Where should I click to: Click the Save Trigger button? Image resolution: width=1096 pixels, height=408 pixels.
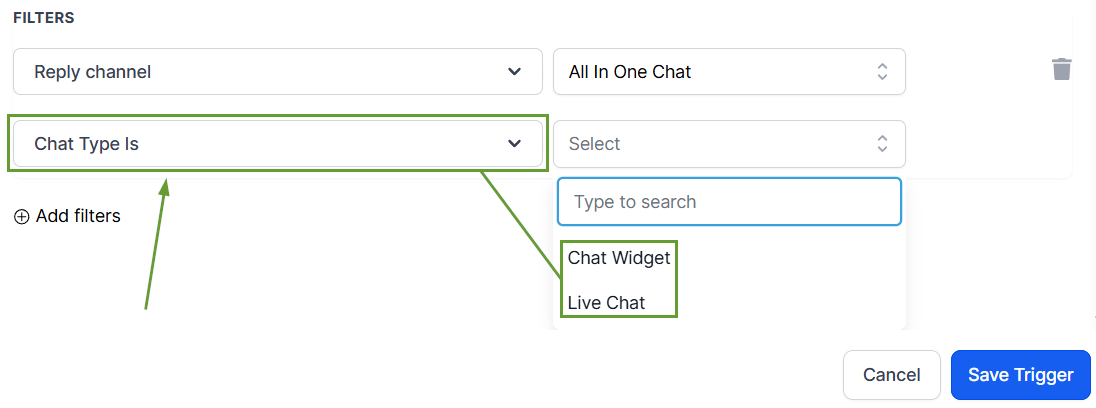click(1020, 375)
